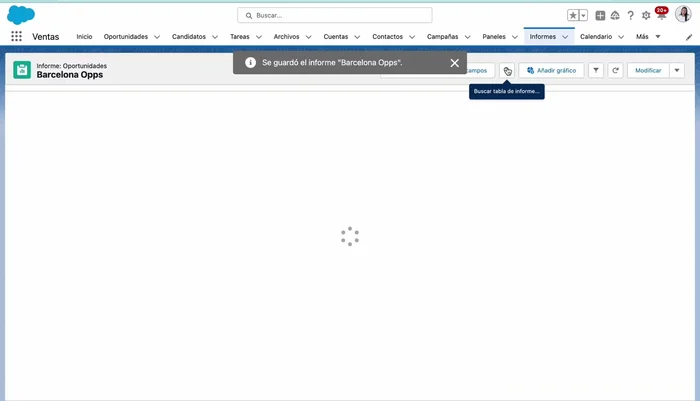The image size is (700, 401).
Task: Click the filter funnel icon
Action: point(595,71)
